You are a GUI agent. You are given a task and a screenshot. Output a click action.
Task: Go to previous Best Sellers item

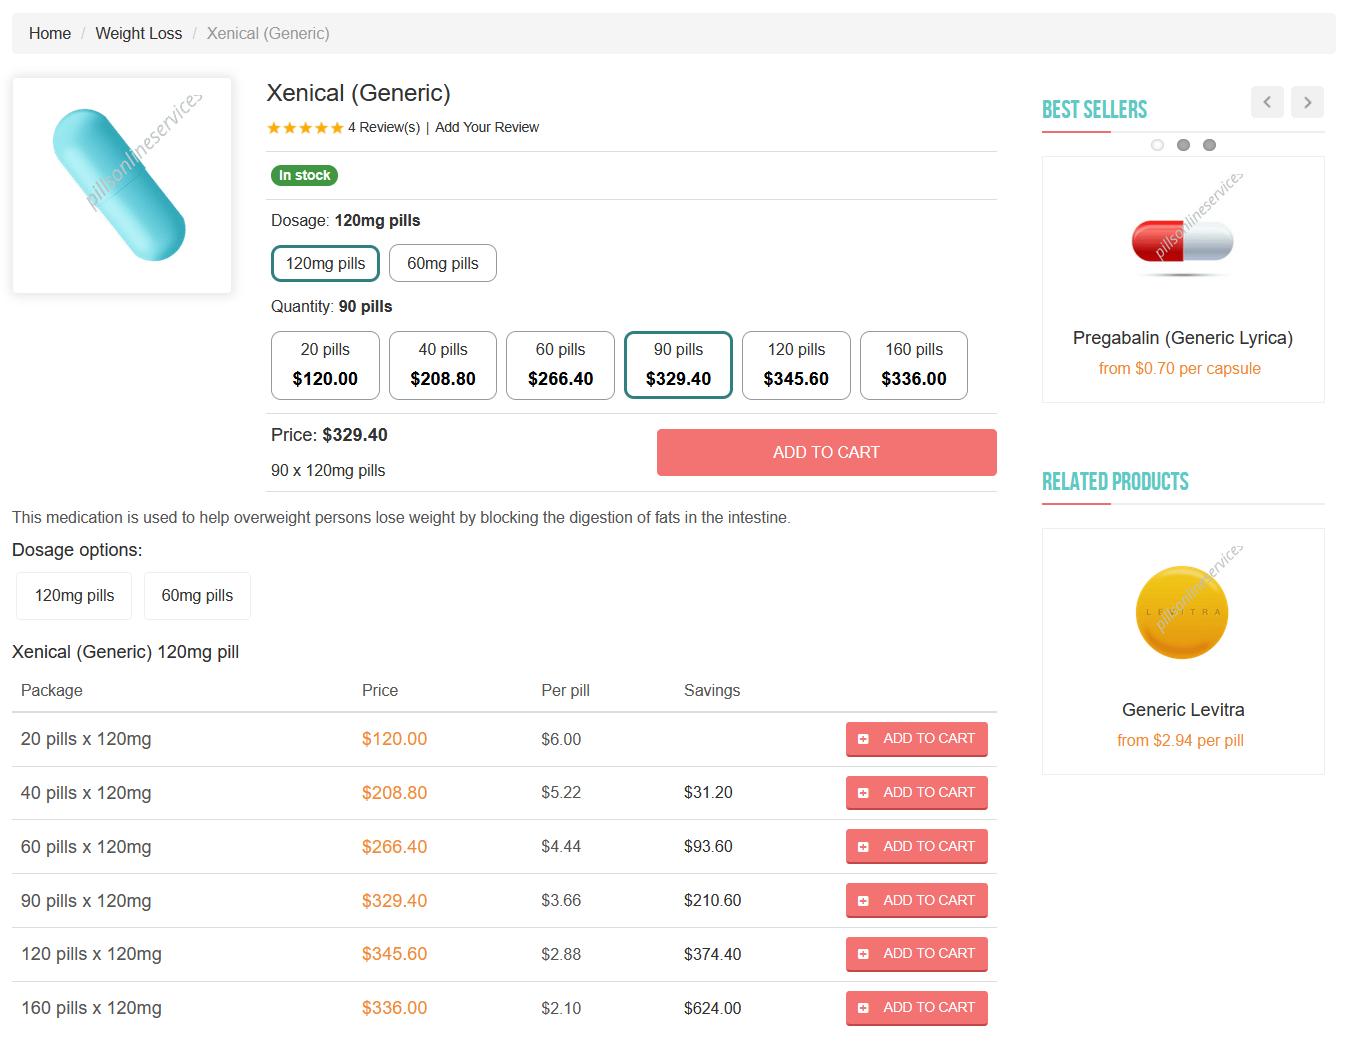(1267, 102)
